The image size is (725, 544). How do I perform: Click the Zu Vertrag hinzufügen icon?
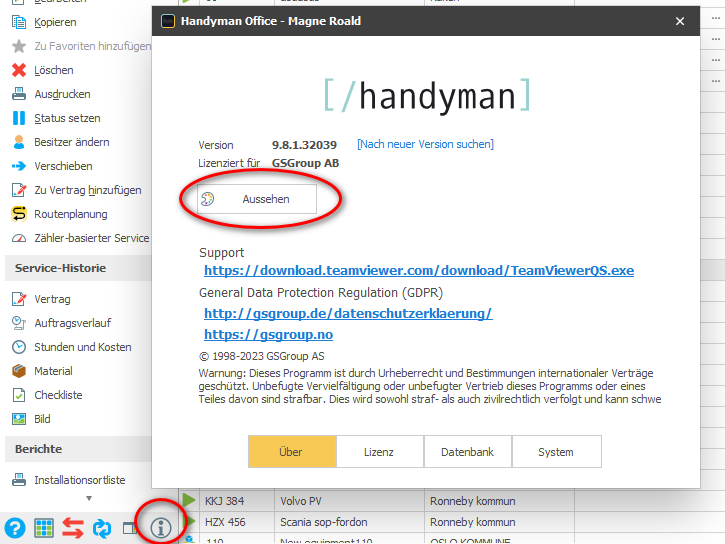click(x=19, y=190)
